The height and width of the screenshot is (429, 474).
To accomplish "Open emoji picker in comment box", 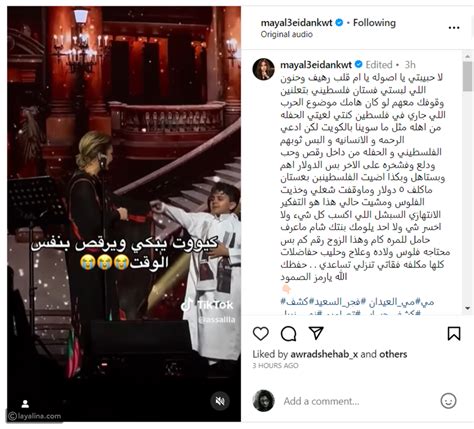I will 448,401.
